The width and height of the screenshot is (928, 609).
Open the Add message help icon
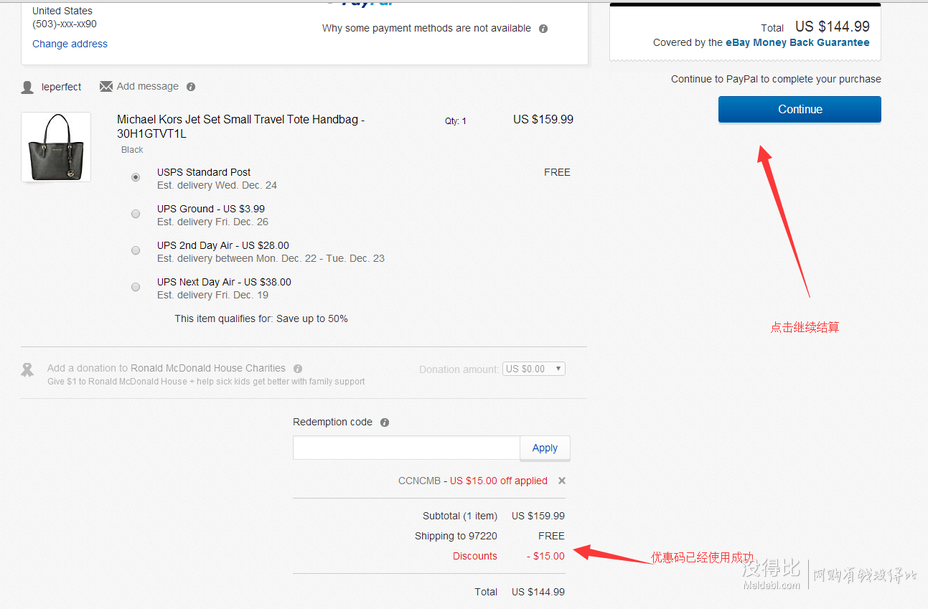coord(191,86)
